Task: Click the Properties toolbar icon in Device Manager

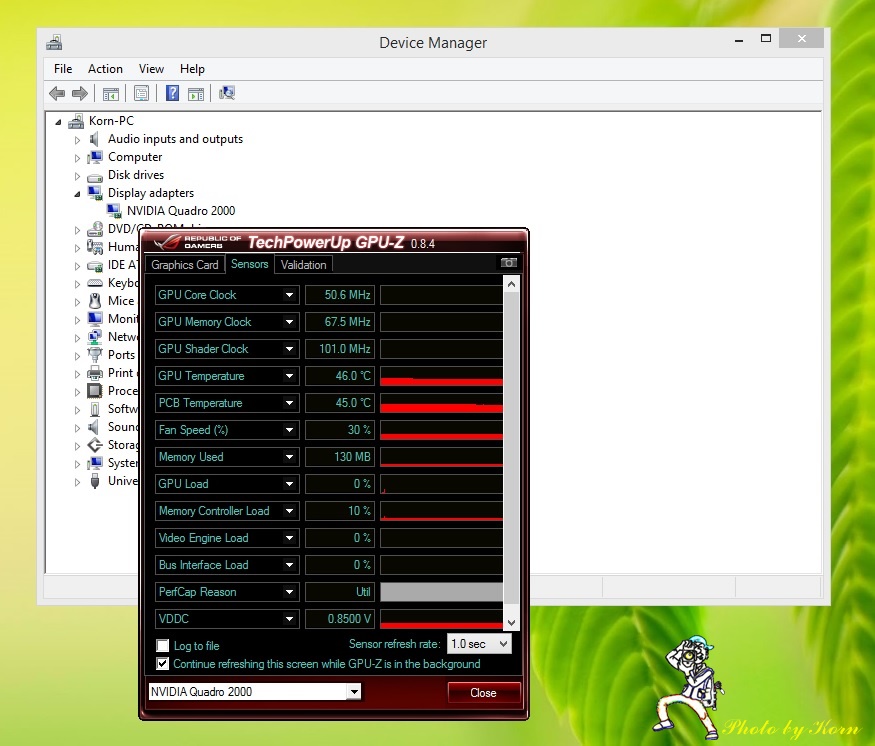Action: 141,93
